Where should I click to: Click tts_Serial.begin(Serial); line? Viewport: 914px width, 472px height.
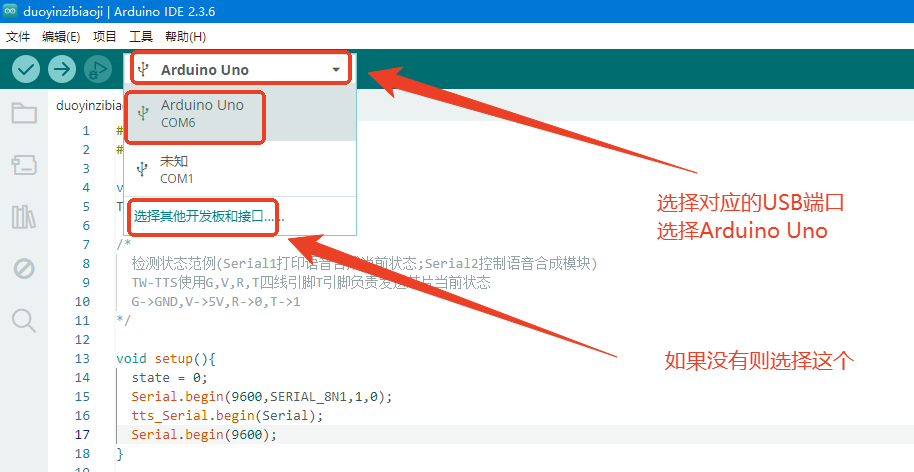point(227,415)
